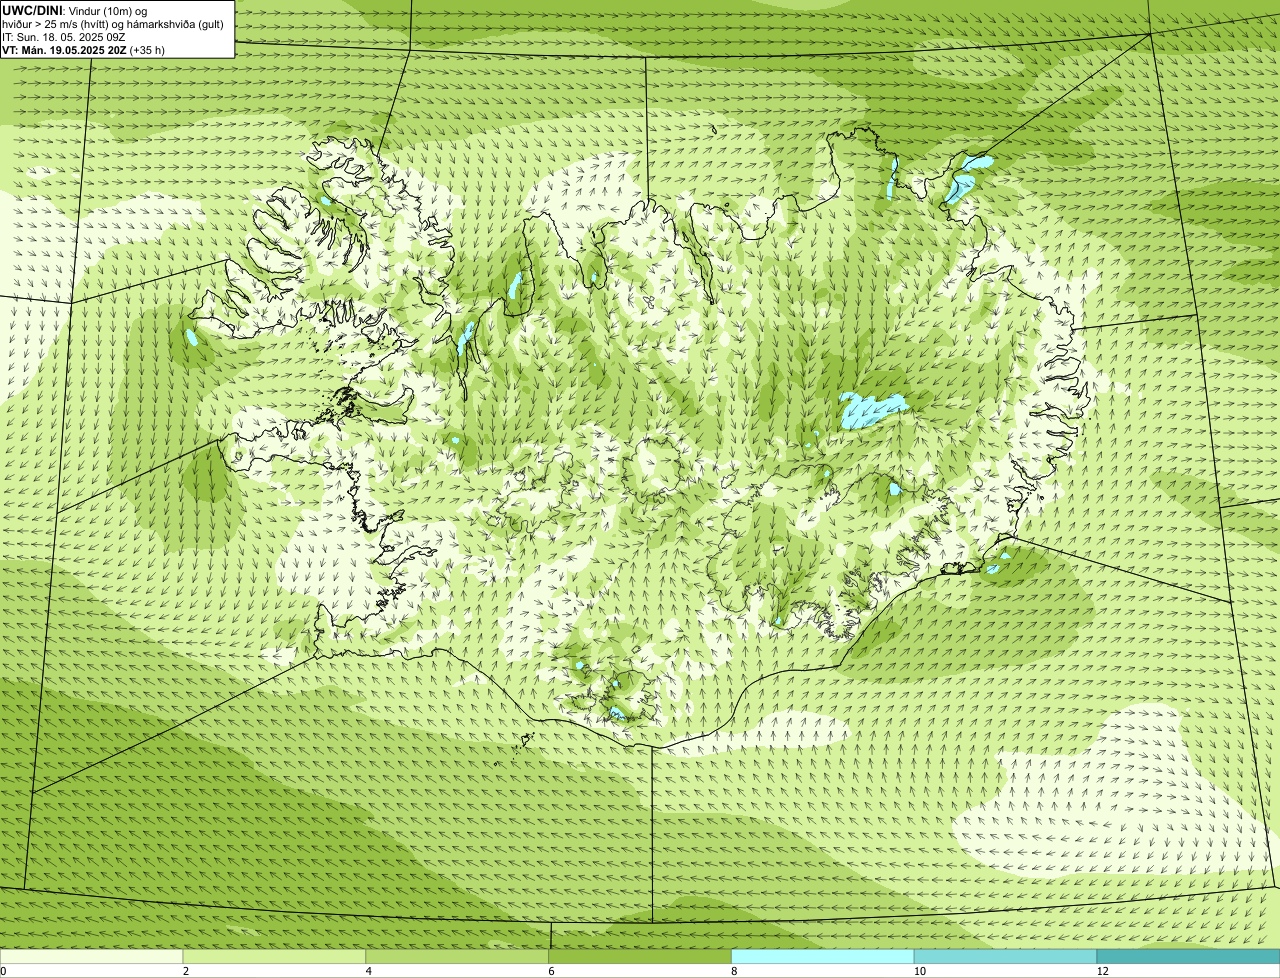Click the darker green 6–8 color scale segment
This screenshot has width=1280, height=978.
(x=641, y=957)
